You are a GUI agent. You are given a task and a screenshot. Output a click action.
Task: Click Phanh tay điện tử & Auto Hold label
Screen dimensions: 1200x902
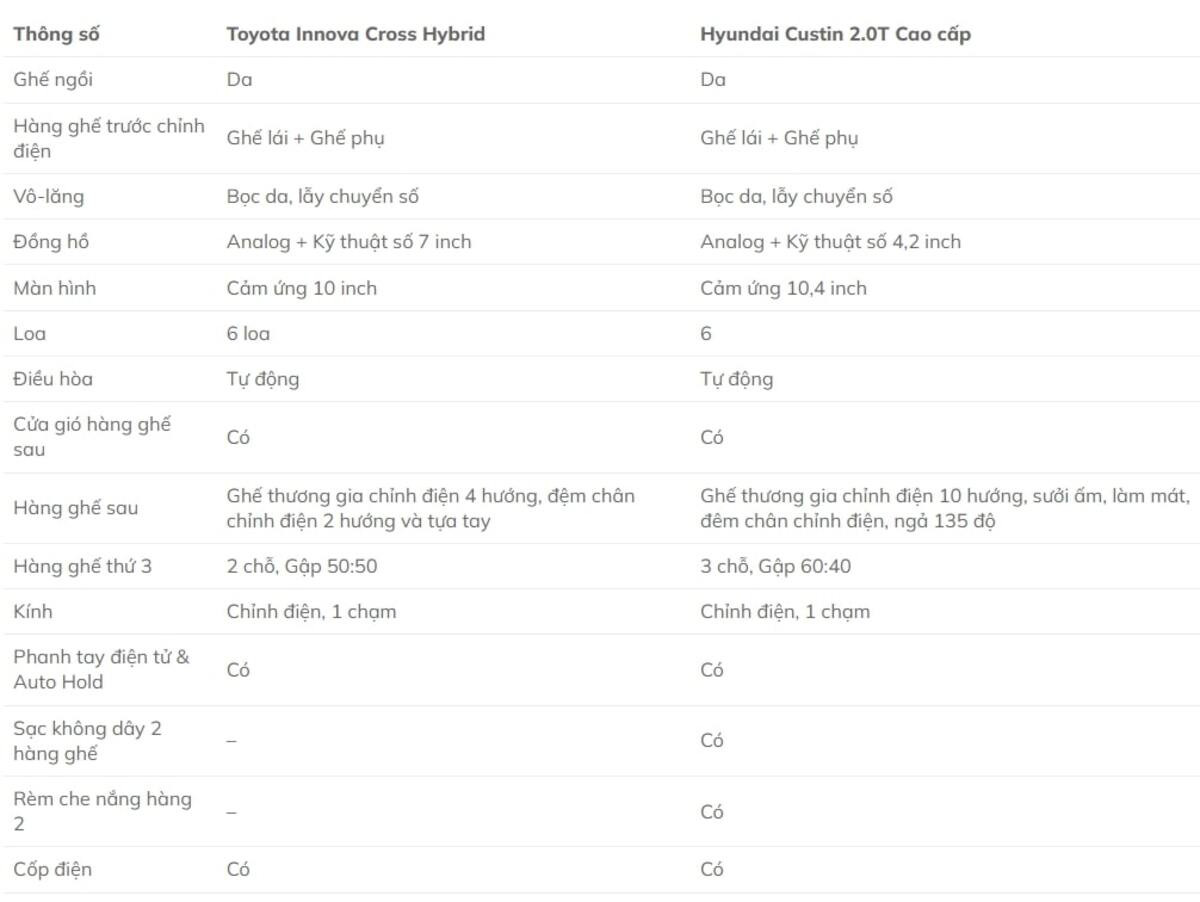pos(101,670)
